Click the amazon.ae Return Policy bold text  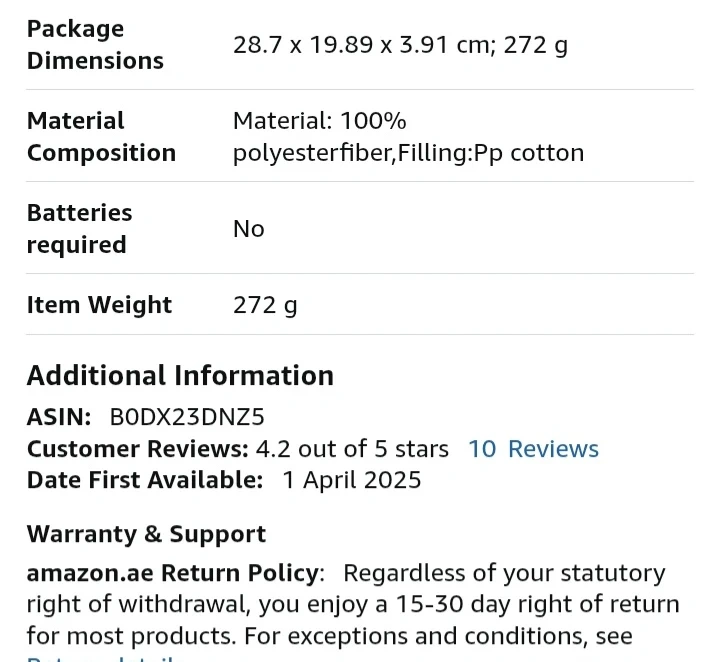click(x=173, y=573)
